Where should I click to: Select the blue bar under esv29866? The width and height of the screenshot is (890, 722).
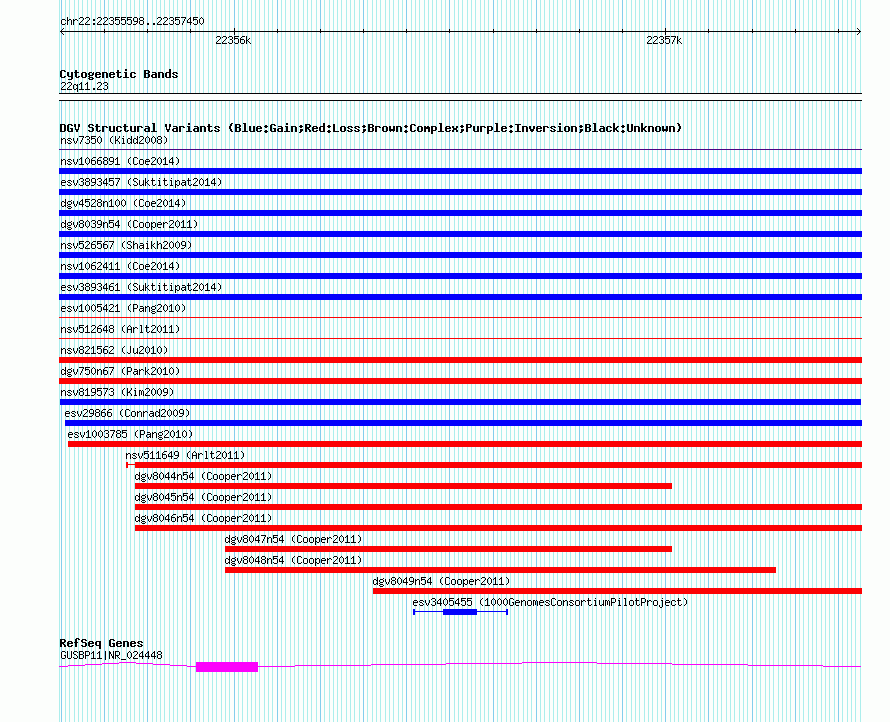464,423
